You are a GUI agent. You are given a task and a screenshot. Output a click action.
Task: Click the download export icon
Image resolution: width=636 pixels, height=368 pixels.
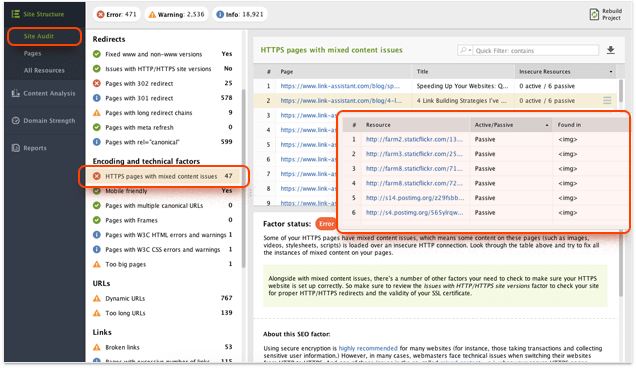(610, 50)
